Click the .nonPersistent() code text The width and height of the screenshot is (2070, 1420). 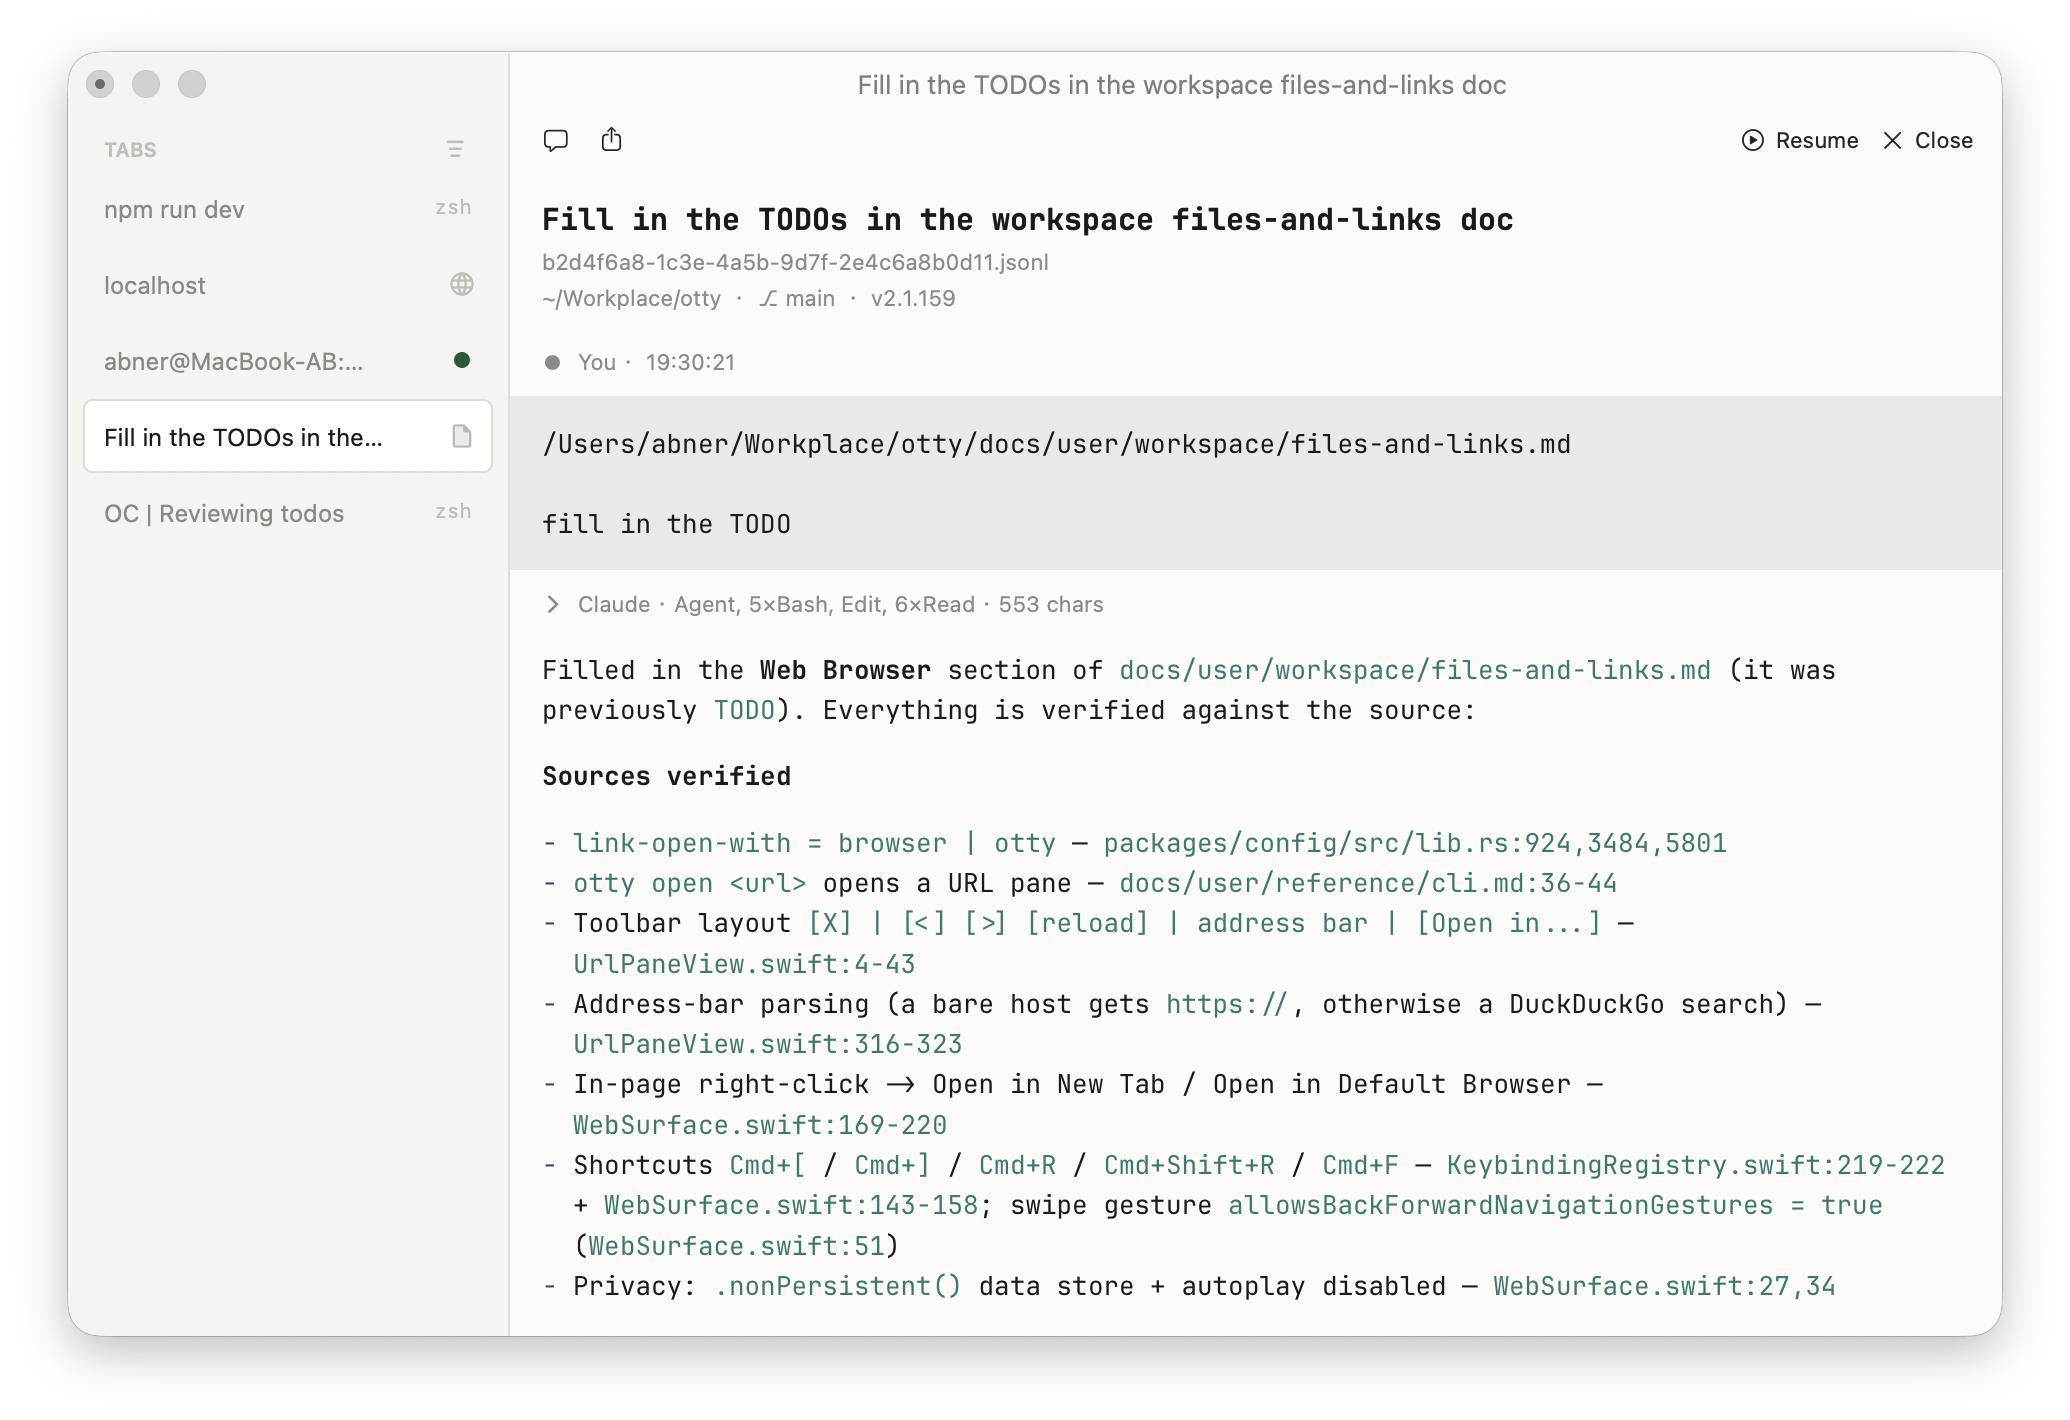837,1286
